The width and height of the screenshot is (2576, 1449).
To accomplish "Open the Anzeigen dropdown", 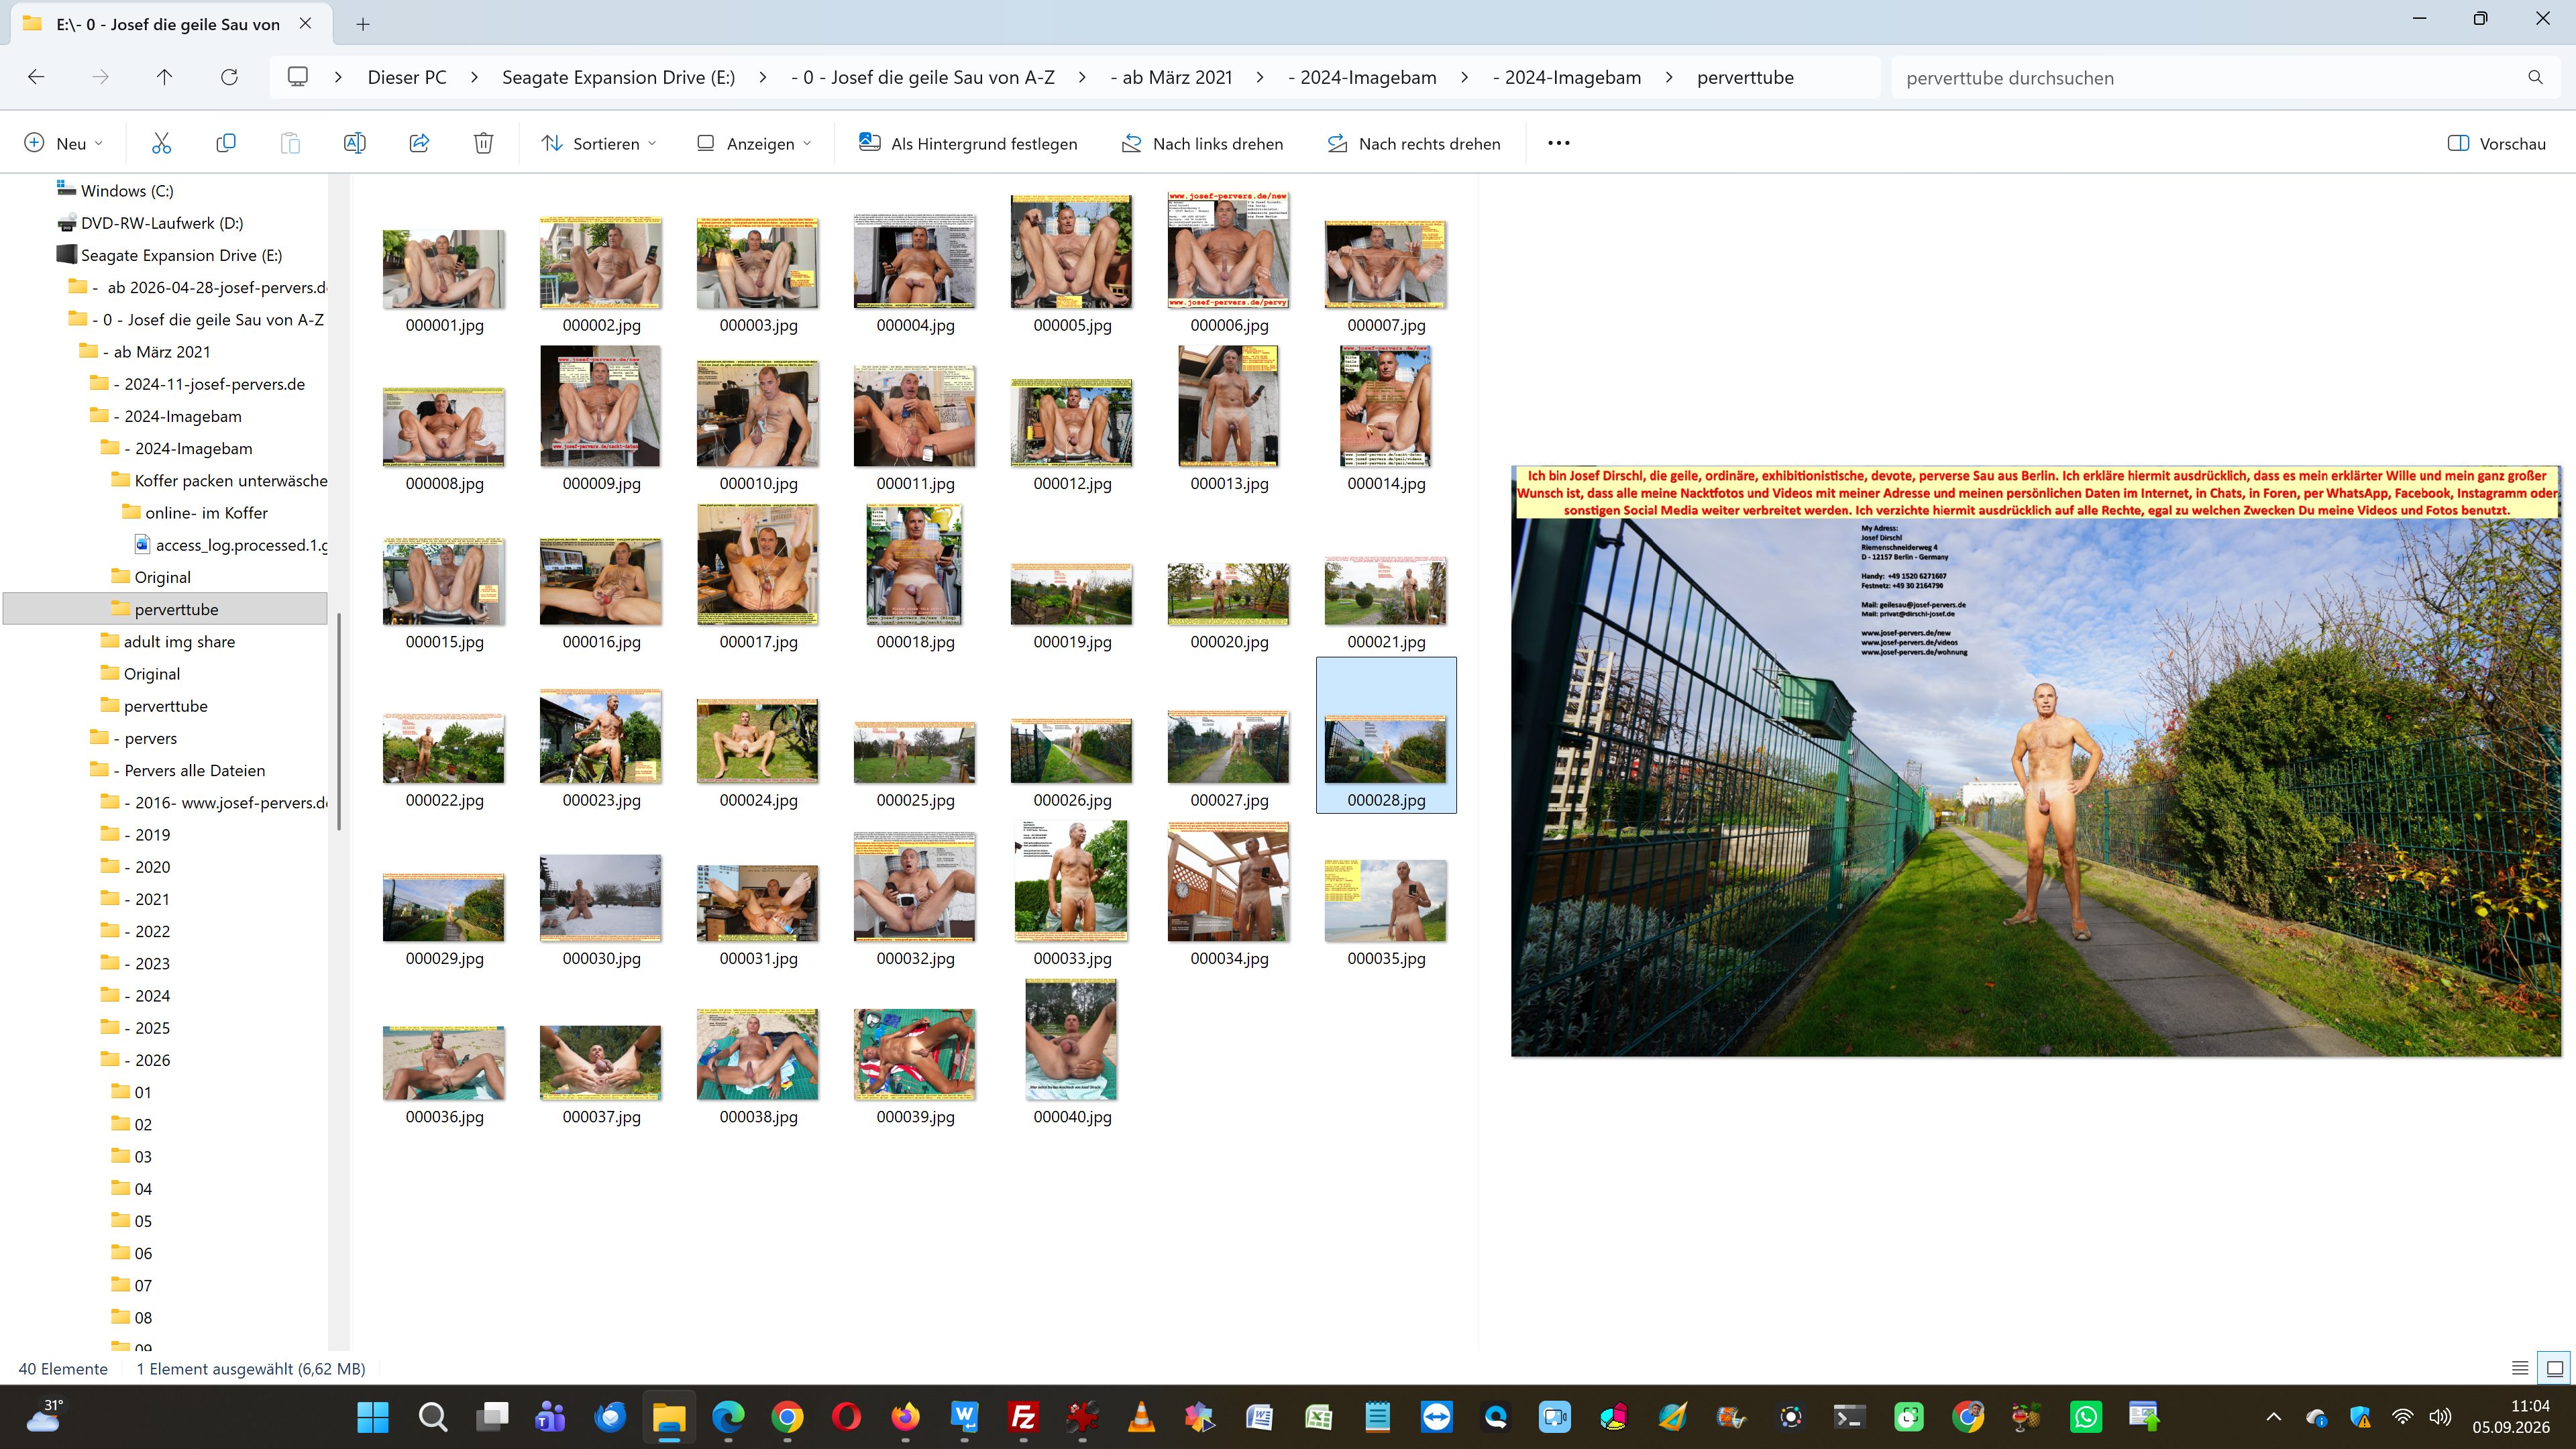I will tap(754, 143).
